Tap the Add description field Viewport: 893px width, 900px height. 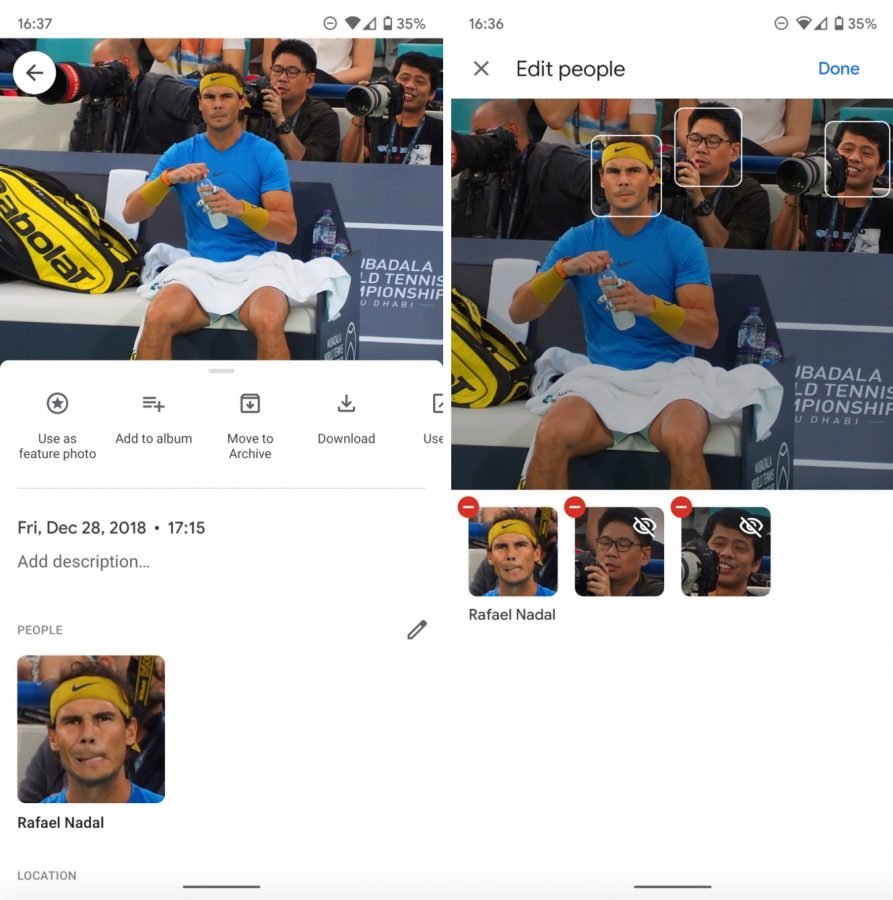84,561
